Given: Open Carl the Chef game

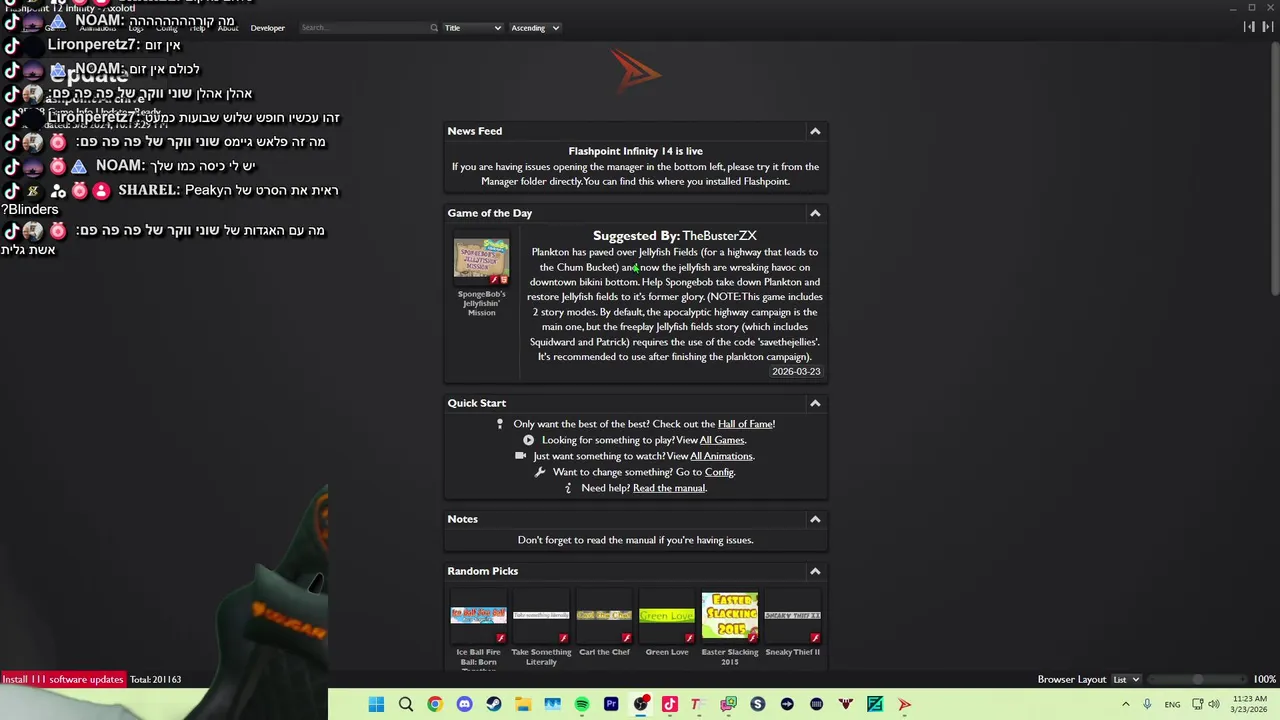Looking at the screenshot, I should click(604, 616).
